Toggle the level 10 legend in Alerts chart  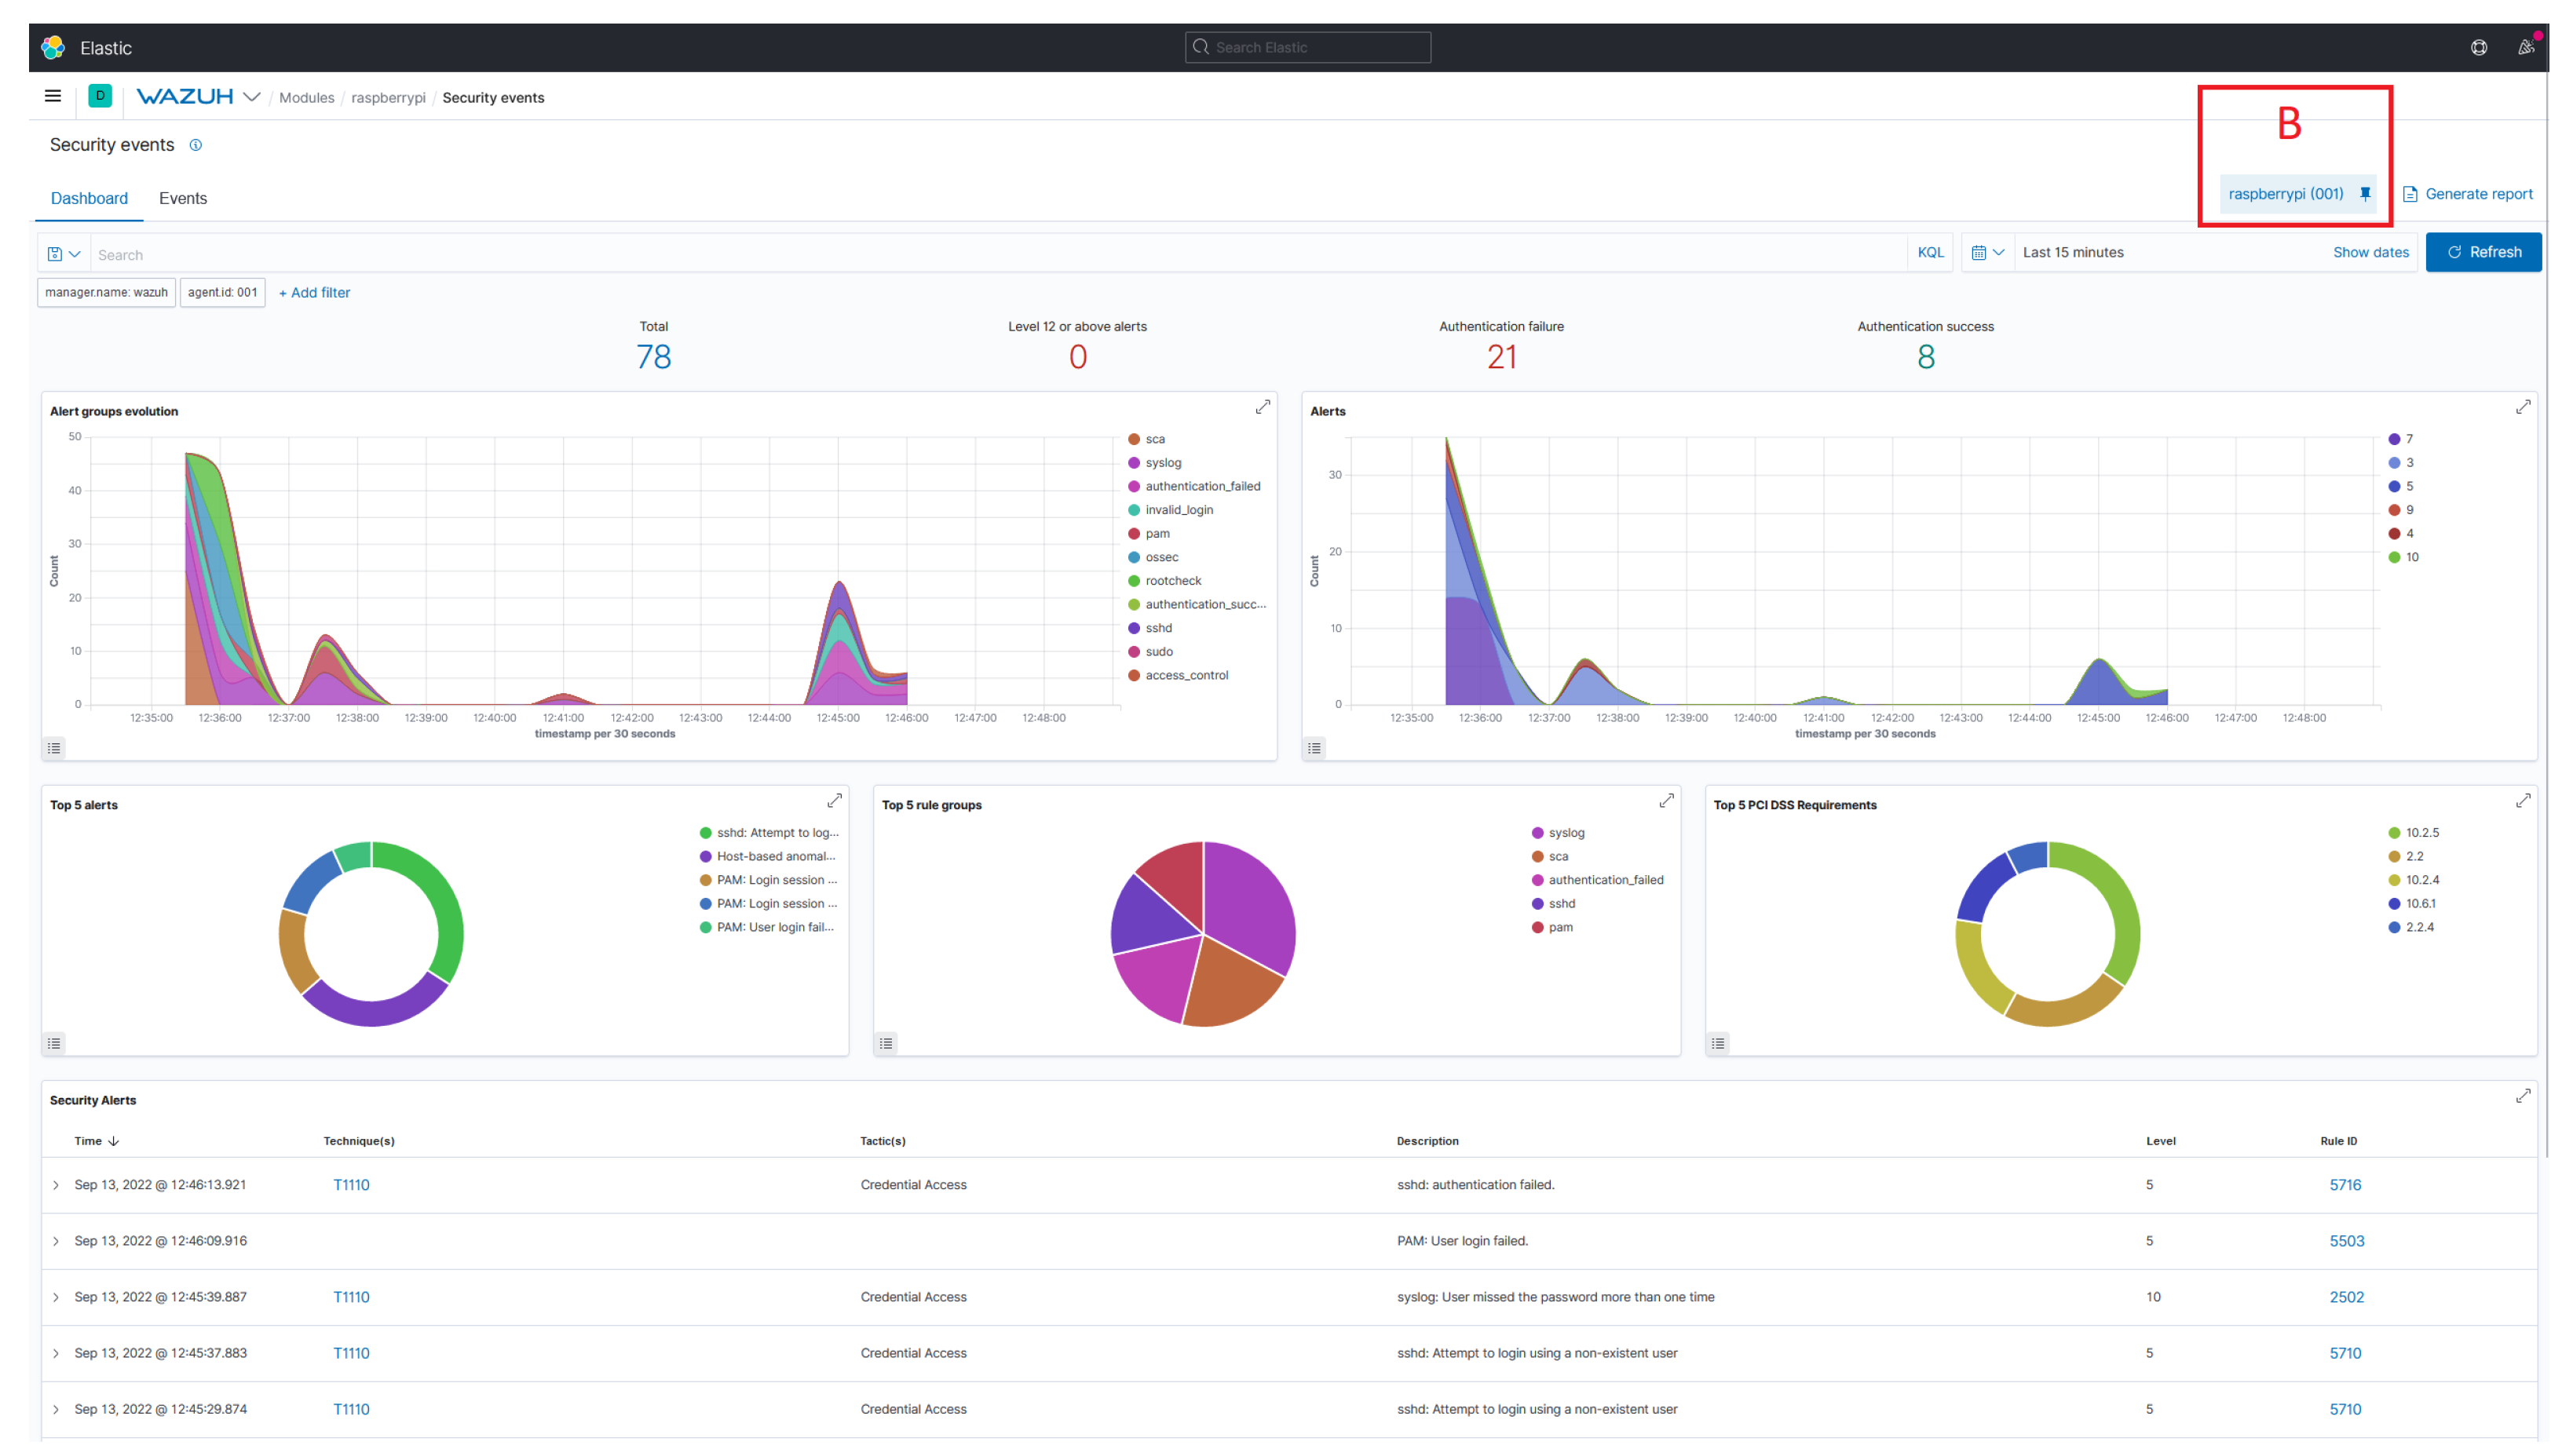tap(2411, 557)
